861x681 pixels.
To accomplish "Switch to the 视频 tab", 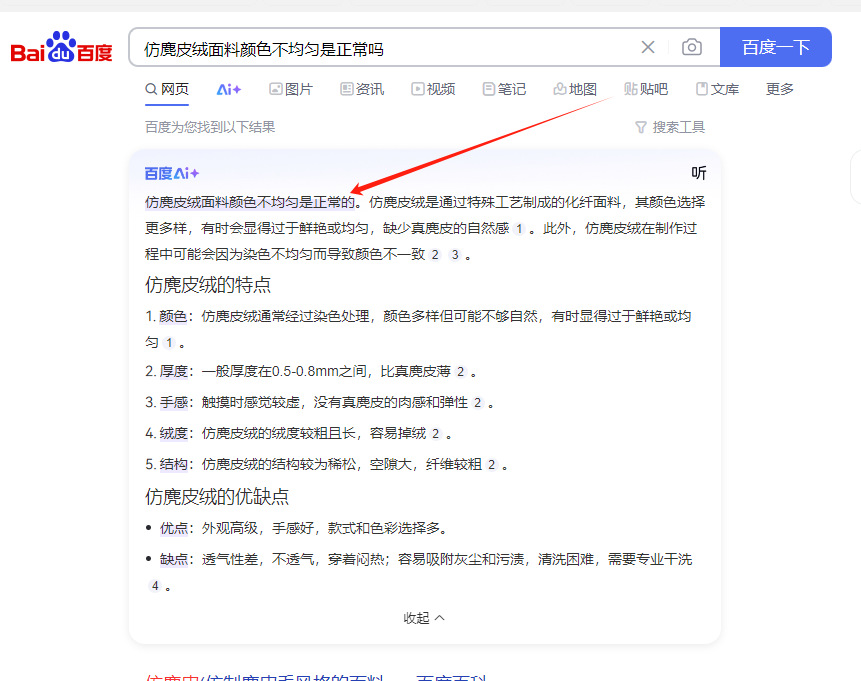I will (x=433, y=89).
